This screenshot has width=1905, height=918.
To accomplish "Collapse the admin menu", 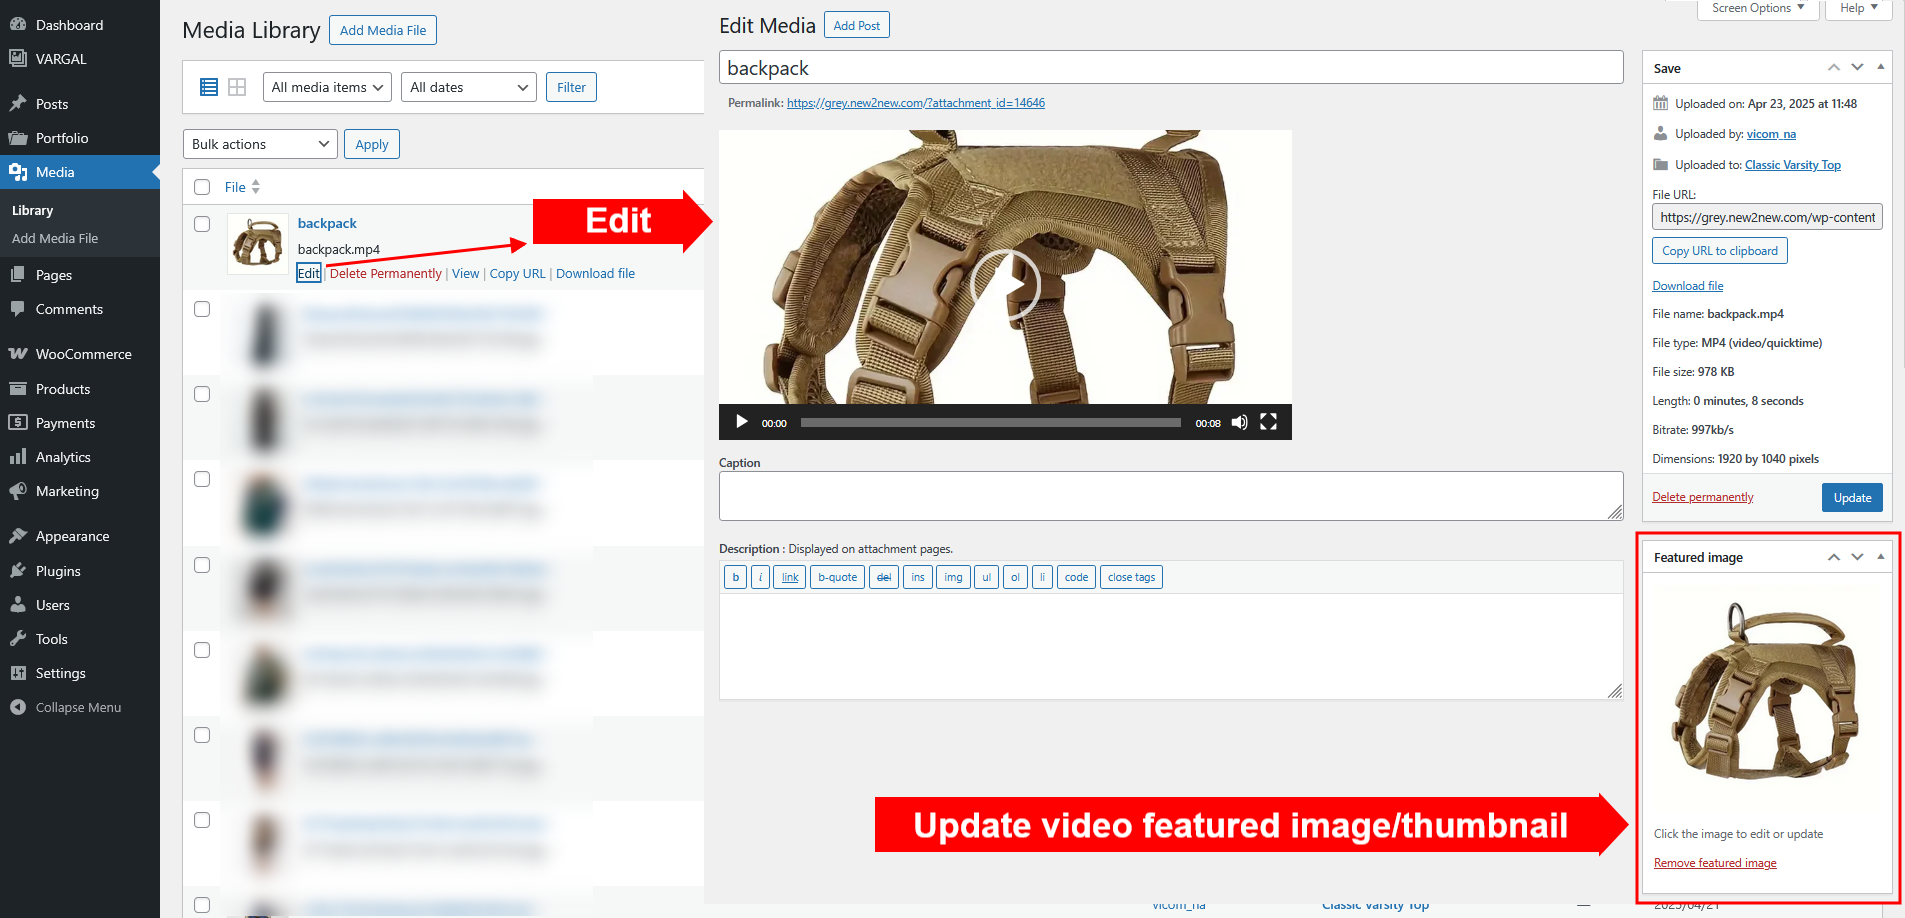I will pyautogui.click(x=78, y=707).
